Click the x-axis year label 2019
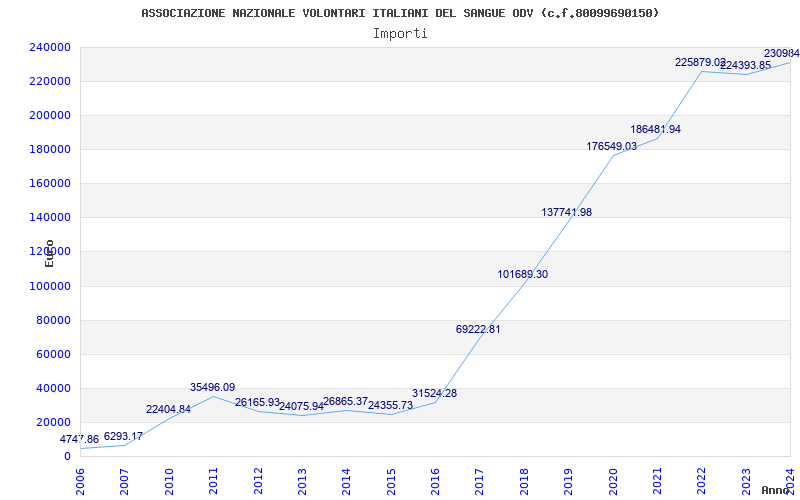This screenshot has width=800, height=500. pos(568,481)
